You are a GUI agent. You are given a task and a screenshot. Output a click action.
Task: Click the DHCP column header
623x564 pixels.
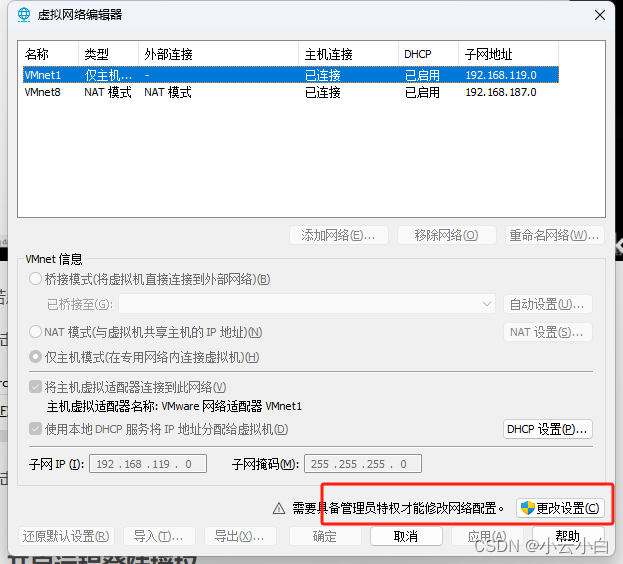pos(428,54)
